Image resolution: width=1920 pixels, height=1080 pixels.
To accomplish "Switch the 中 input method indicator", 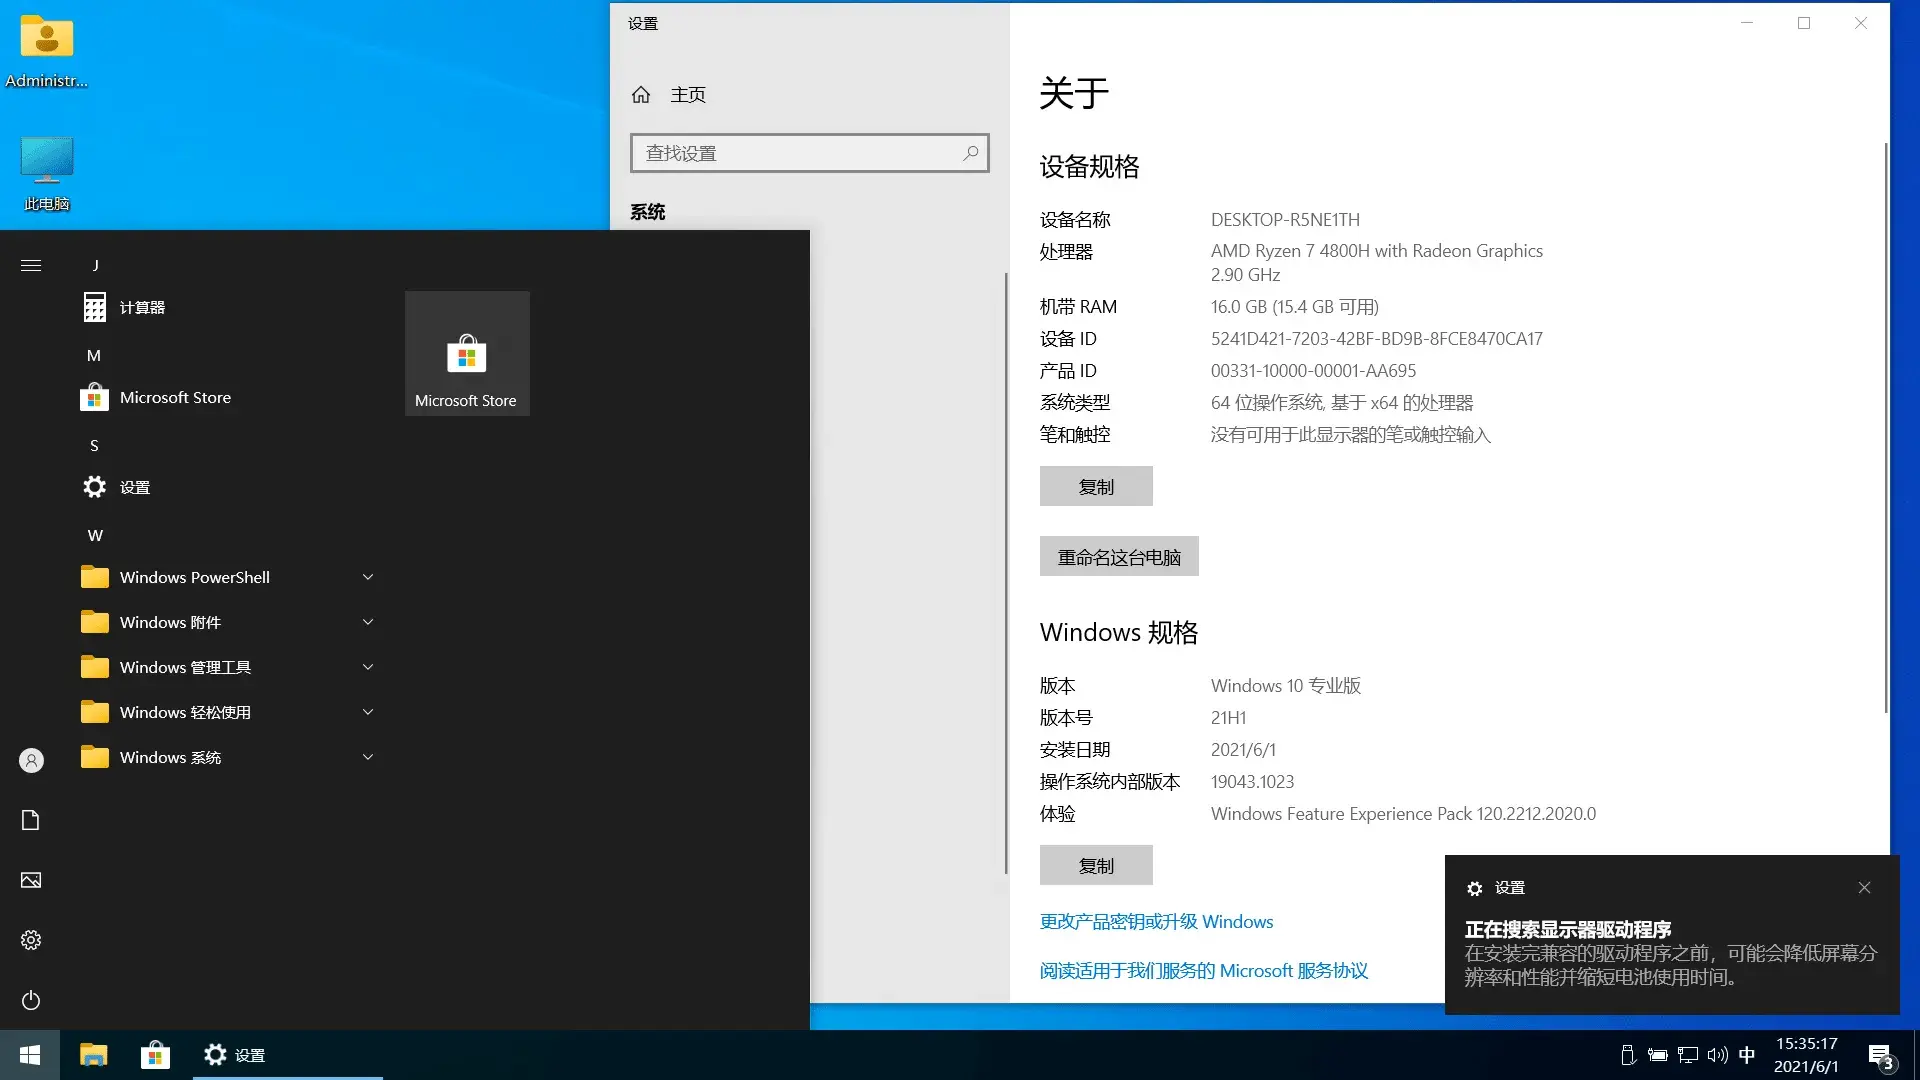I will (1747, 1055).
